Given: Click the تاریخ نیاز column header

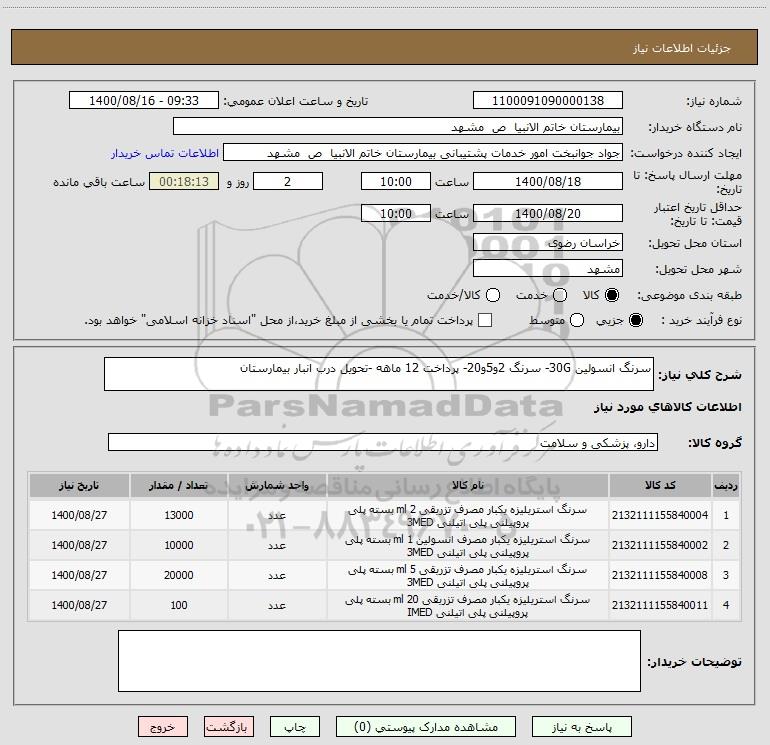Looking at the screenshot, I should (79, 485).
